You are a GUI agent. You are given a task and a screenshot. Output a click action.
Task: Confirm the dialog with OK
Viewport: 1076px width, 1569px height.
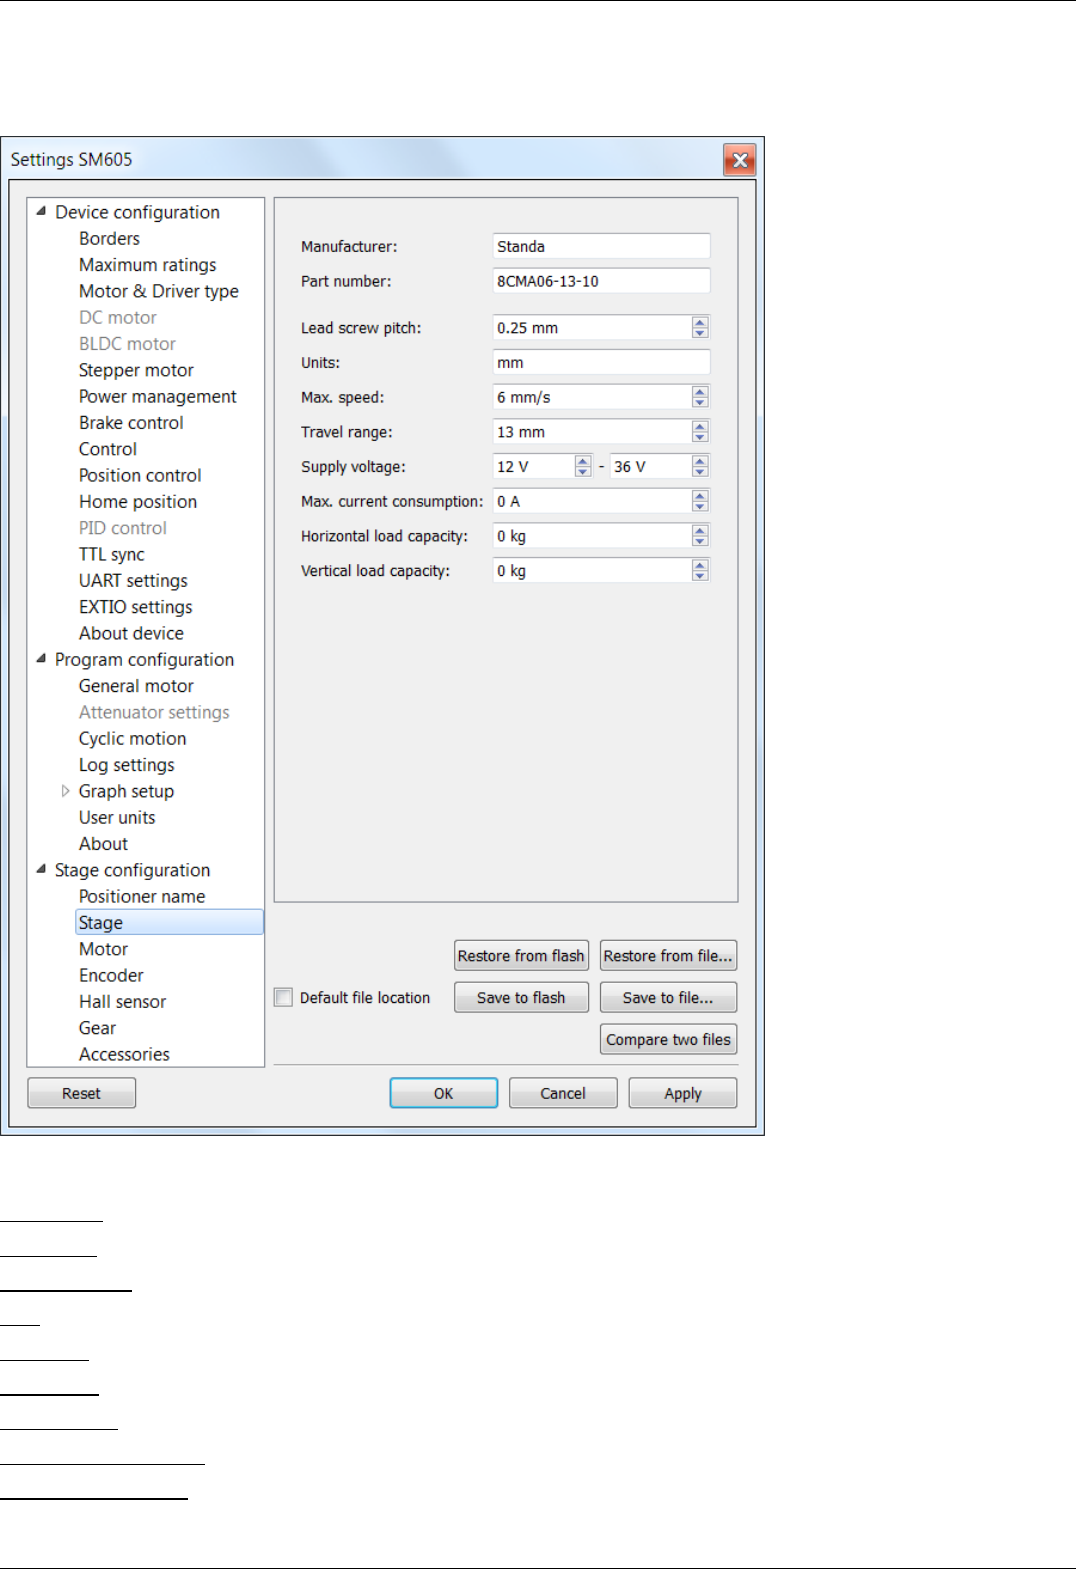[443, 1093]
